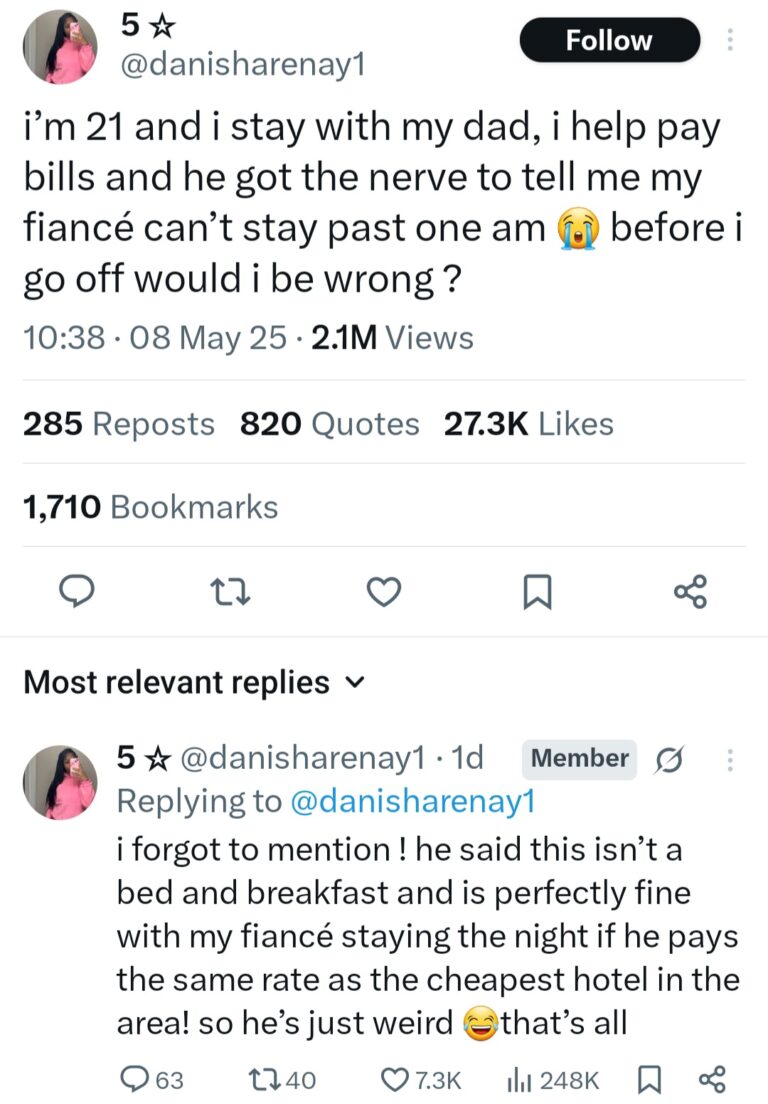Open the 820 Quotes list

click(329, 424)
